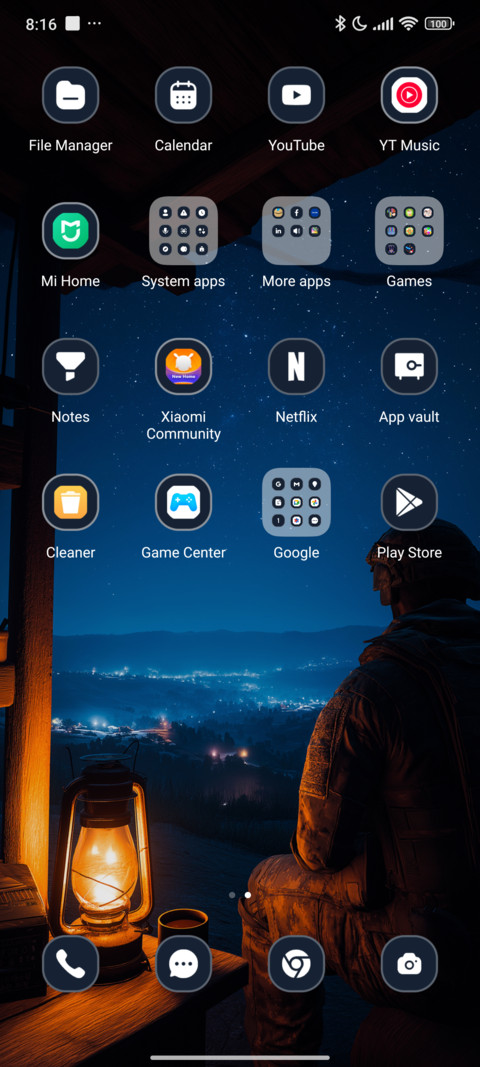Open the Netflix app
This screenshot has width=480, height=1067.
click(x=296, y=367)
